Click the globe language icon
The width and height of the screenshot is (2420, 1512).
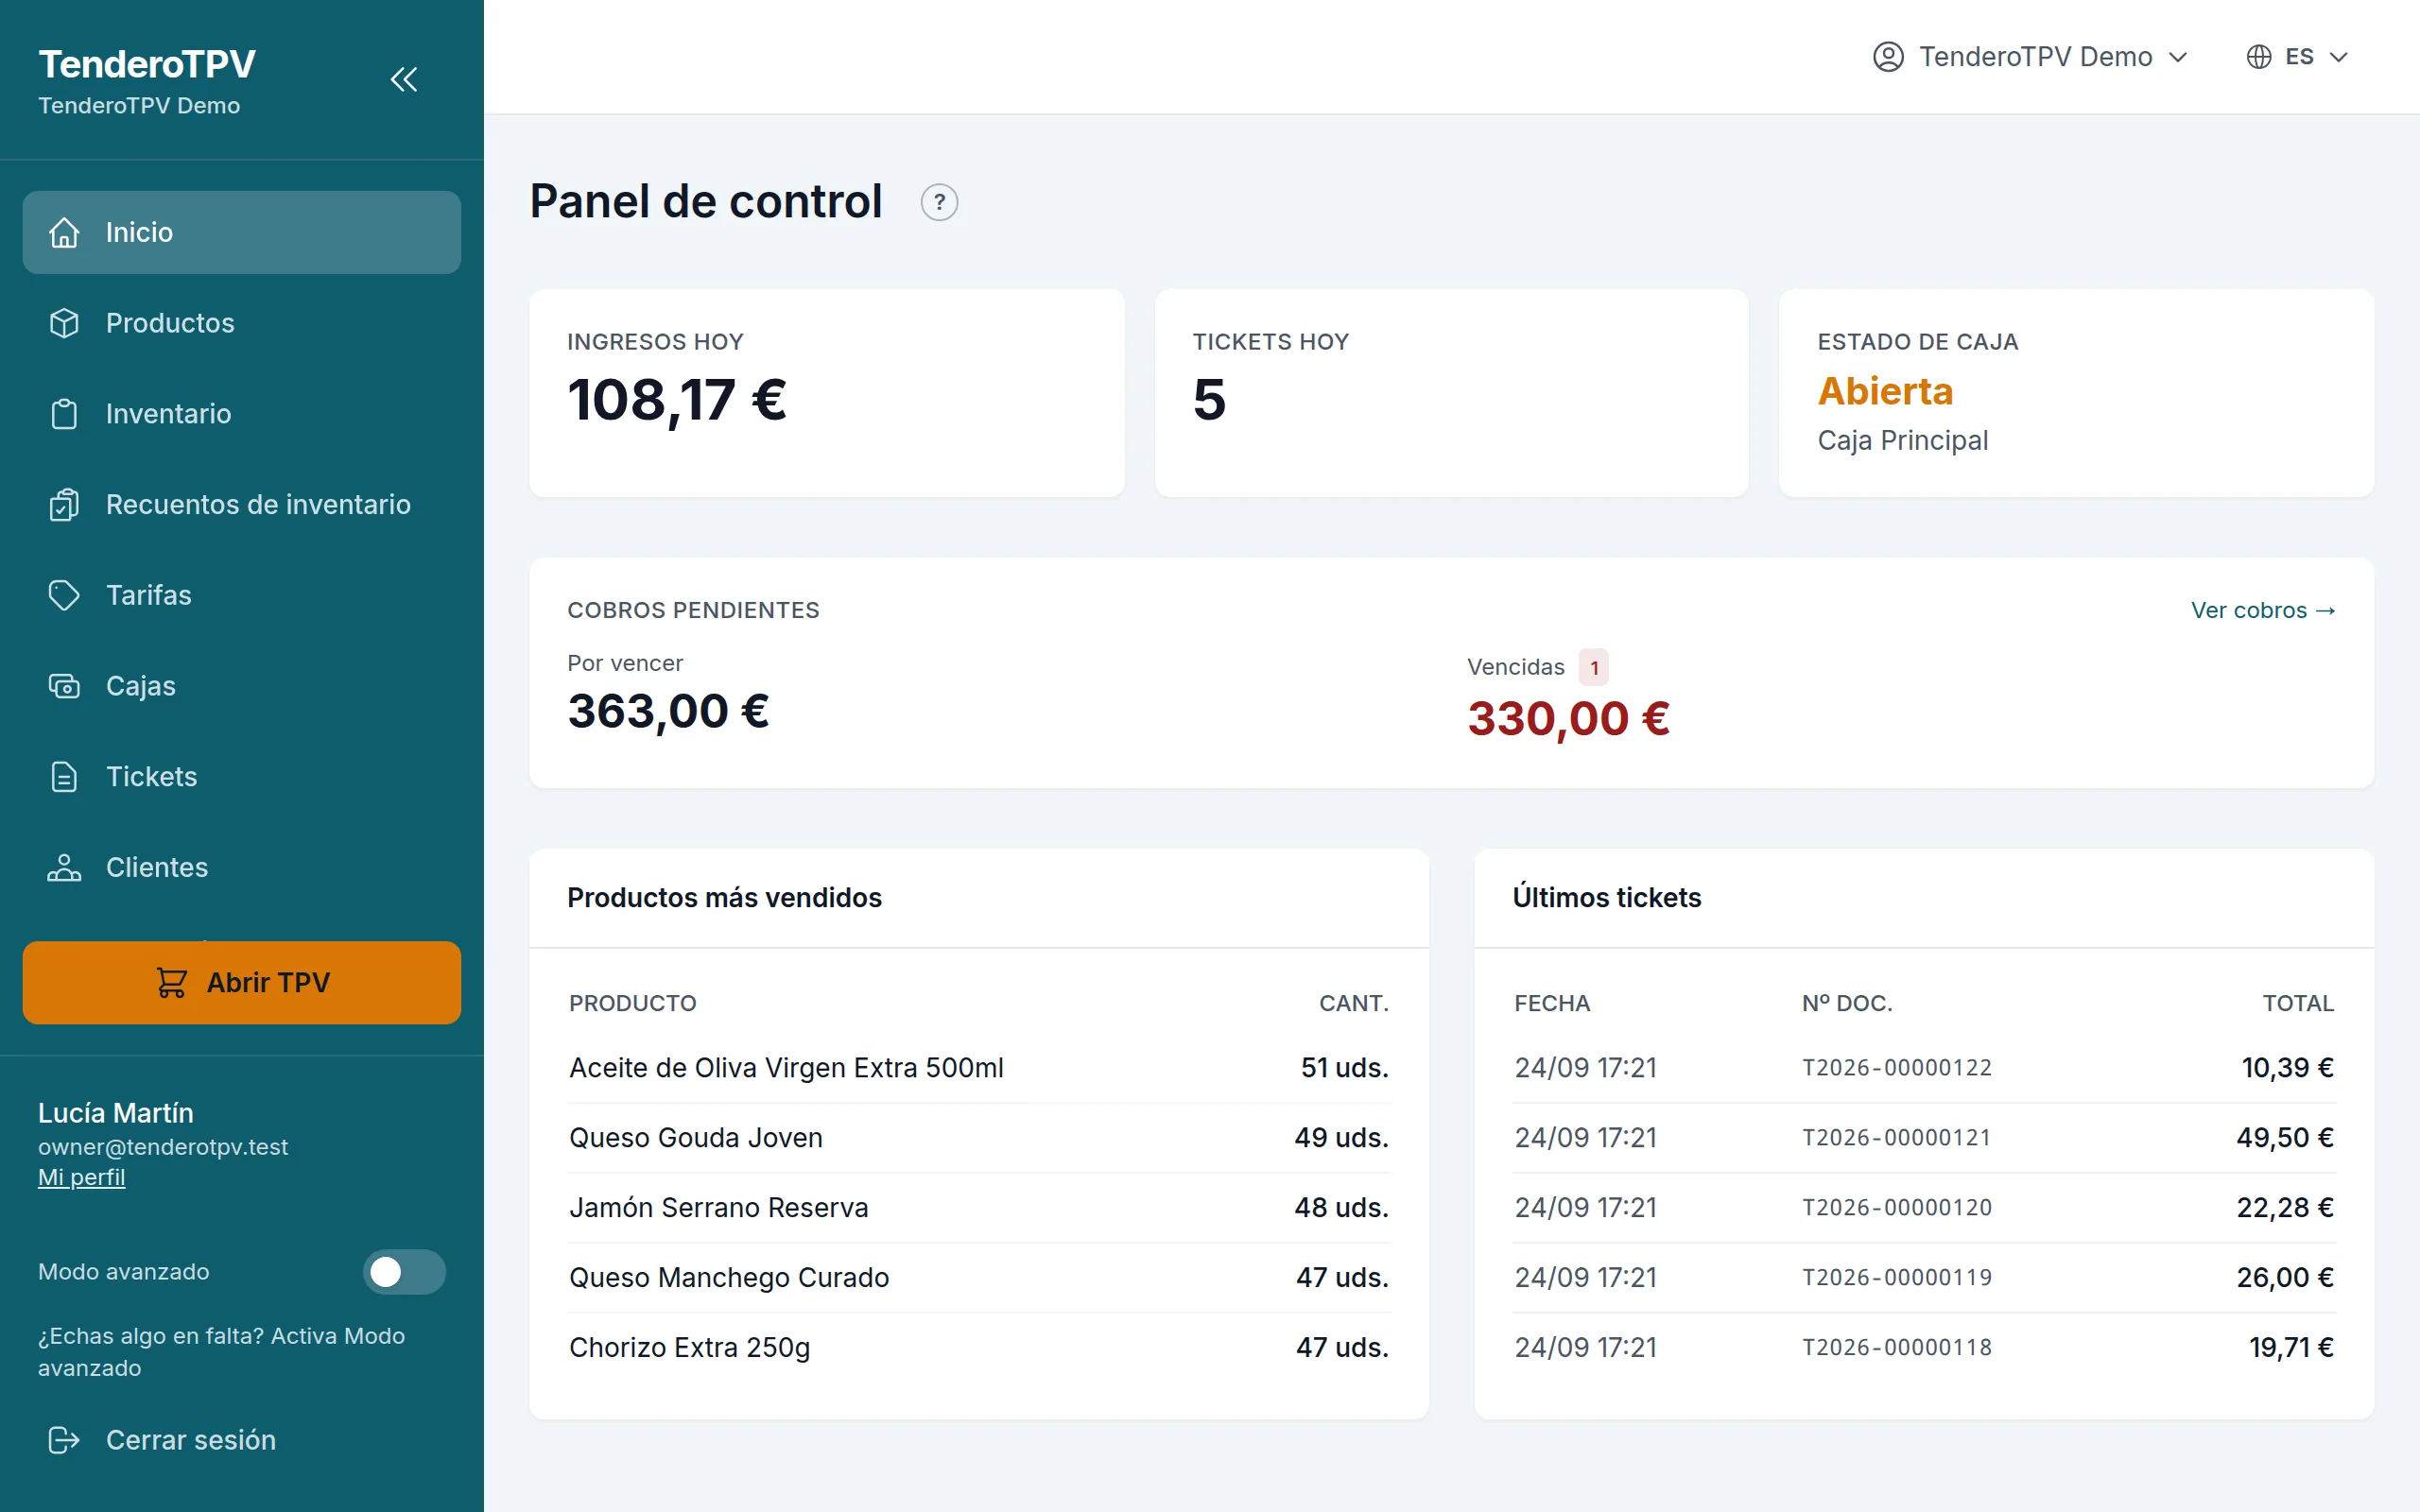[x=2258, y=57]
